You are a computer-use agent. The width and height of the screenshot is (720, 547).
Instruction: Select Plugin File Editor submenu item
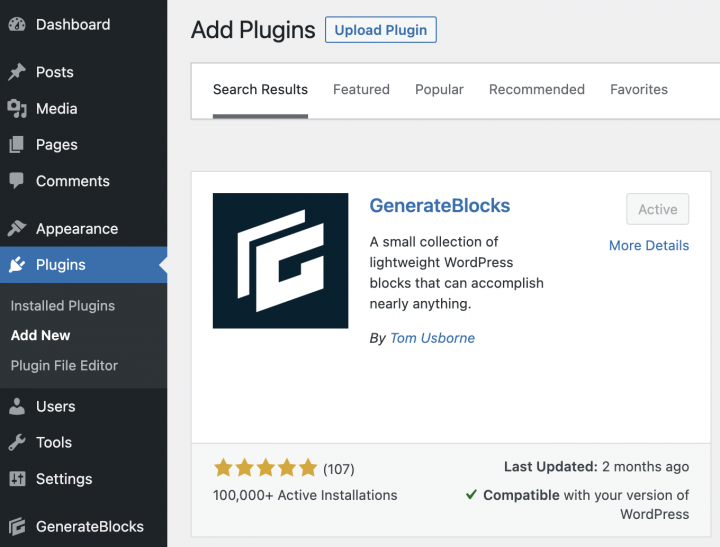tap(64, 366)
